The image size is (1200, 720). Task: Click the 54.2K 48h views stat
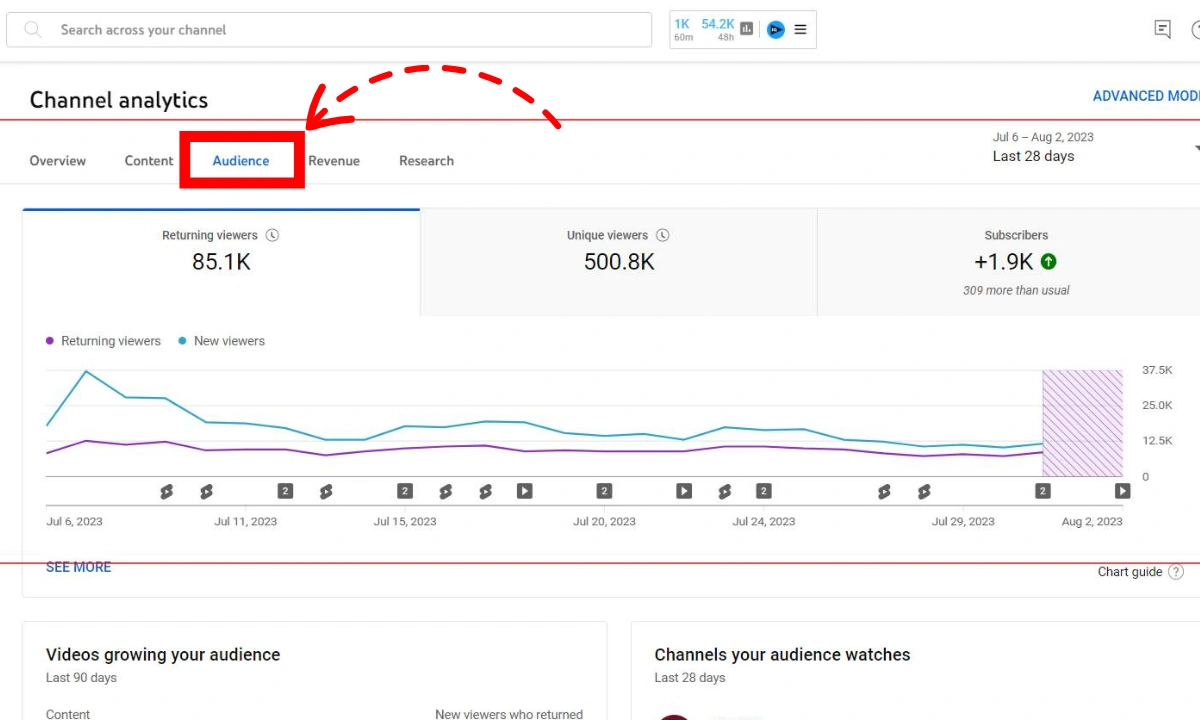coord(718,30)
